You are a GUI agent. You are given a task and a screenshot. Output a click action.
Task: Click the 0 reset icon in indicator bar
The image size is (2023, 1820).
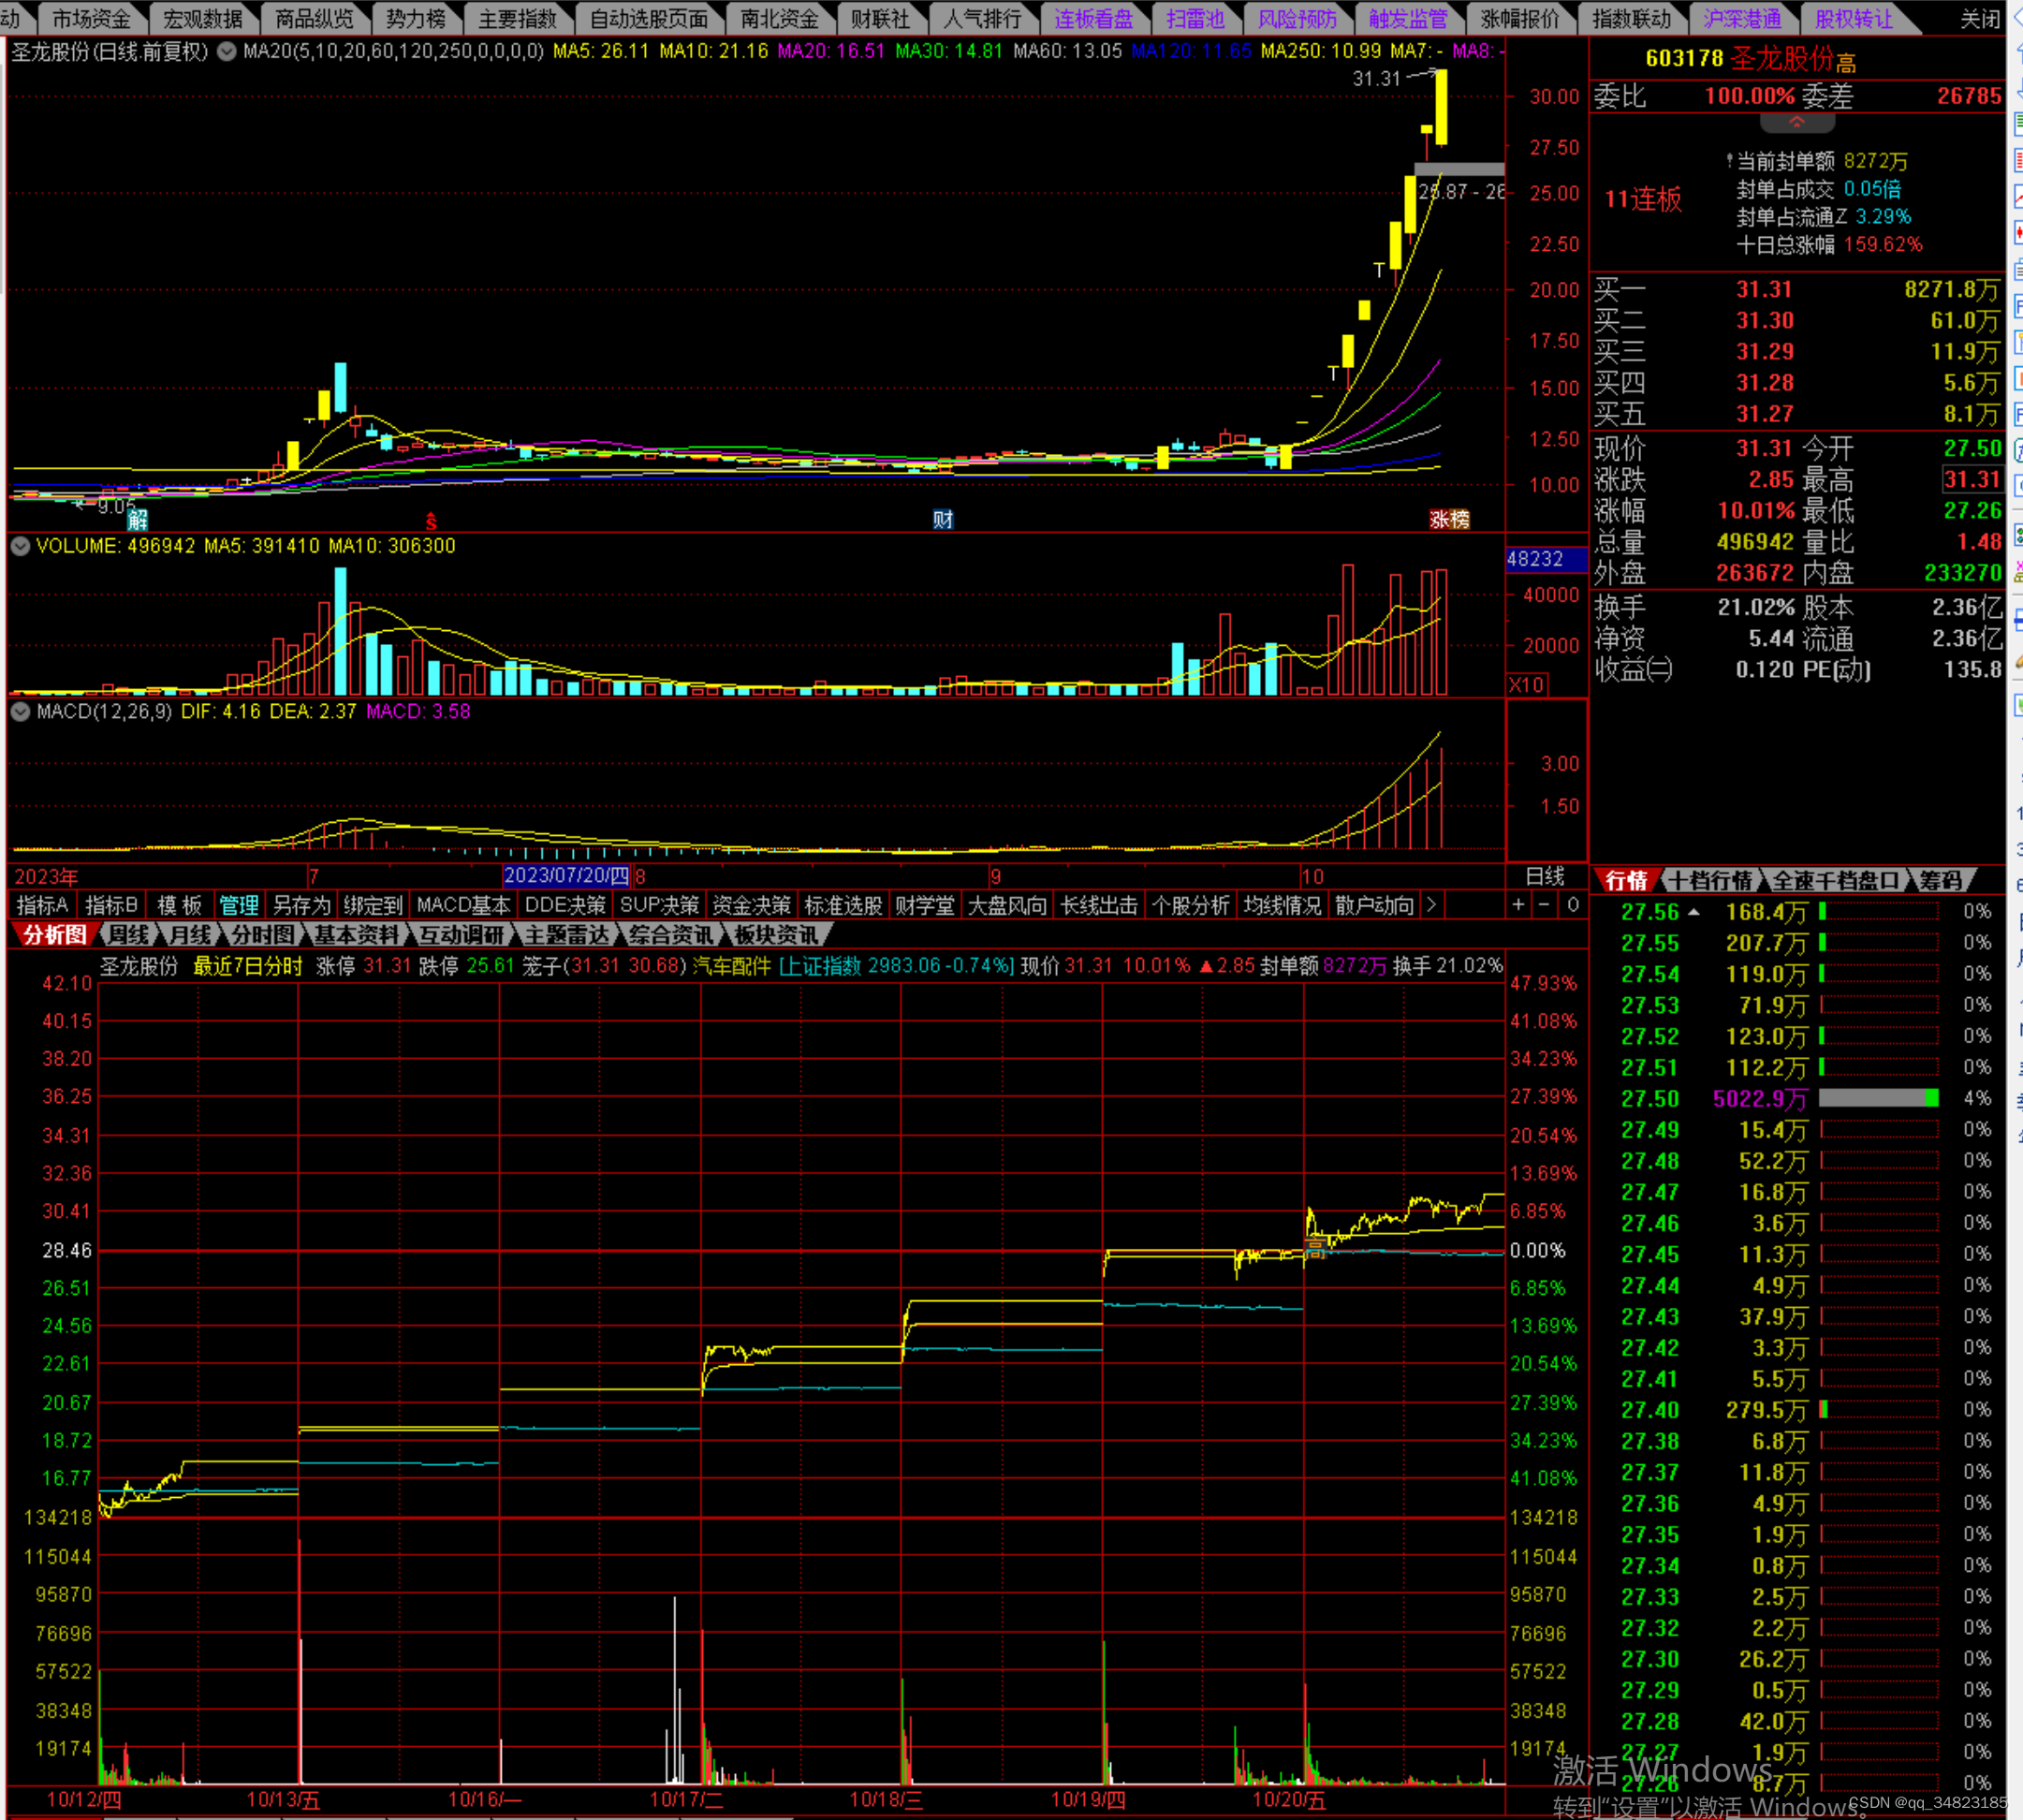pos(1572,905)
